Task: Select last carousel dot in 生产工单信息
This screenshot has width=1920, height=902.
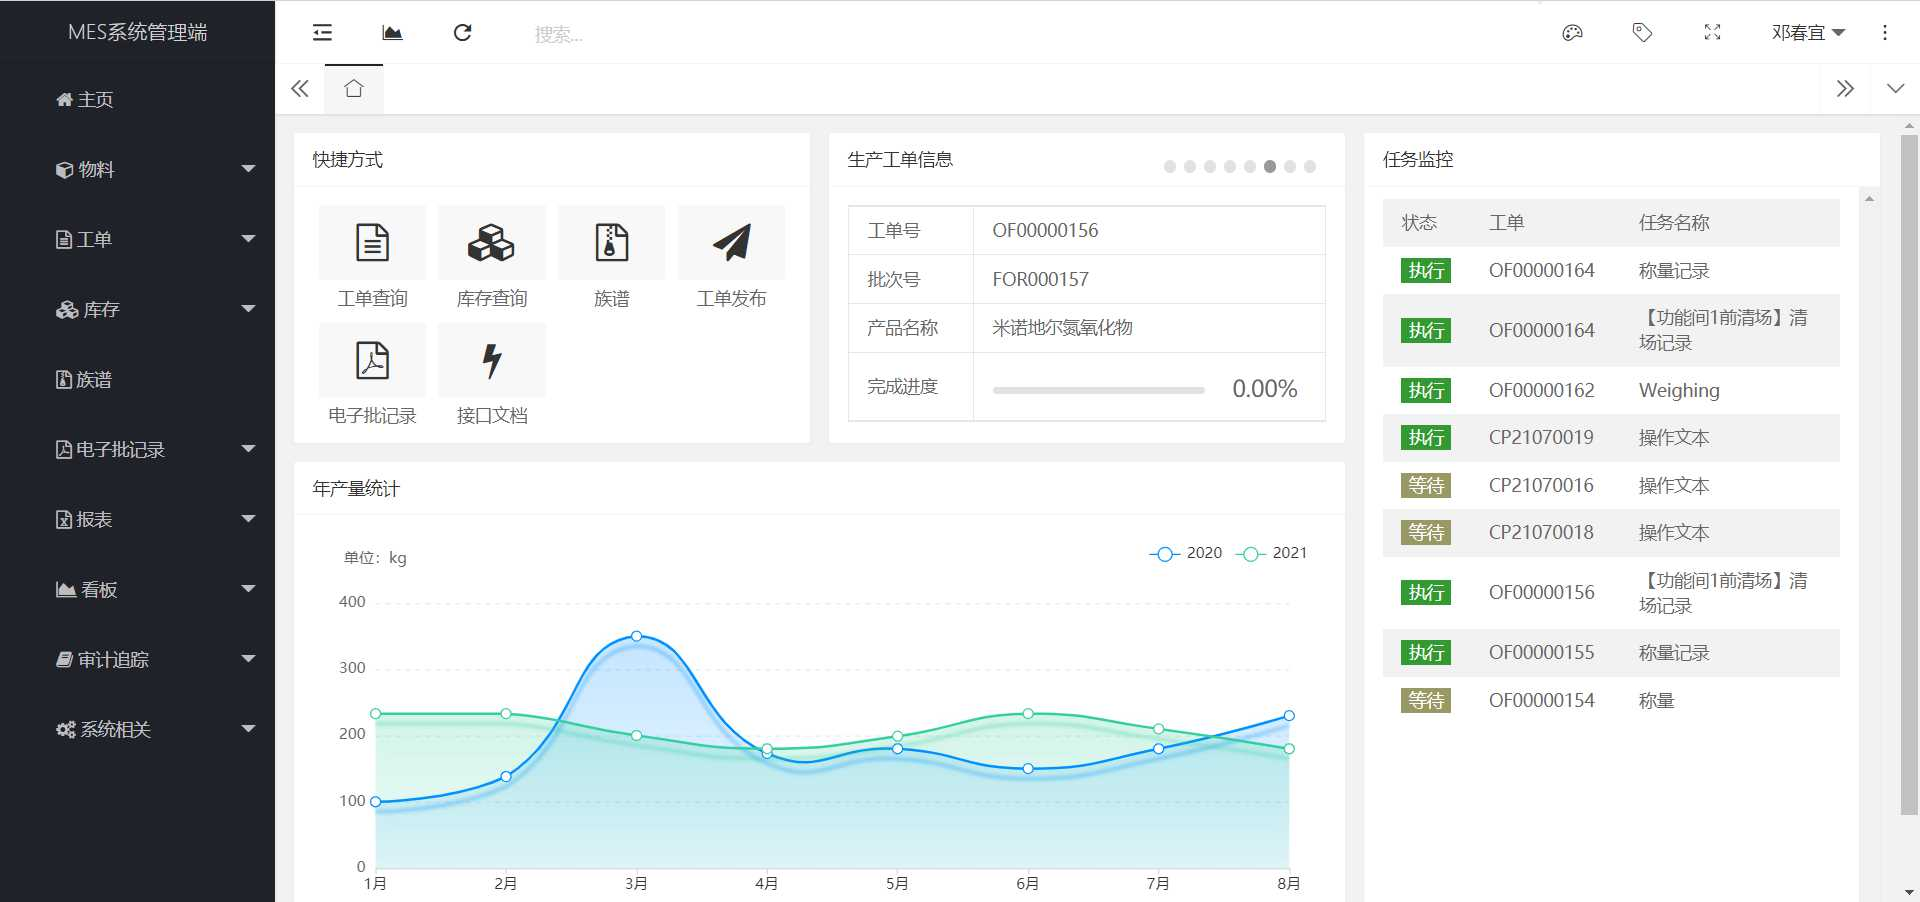Action: coord(1310,167)
